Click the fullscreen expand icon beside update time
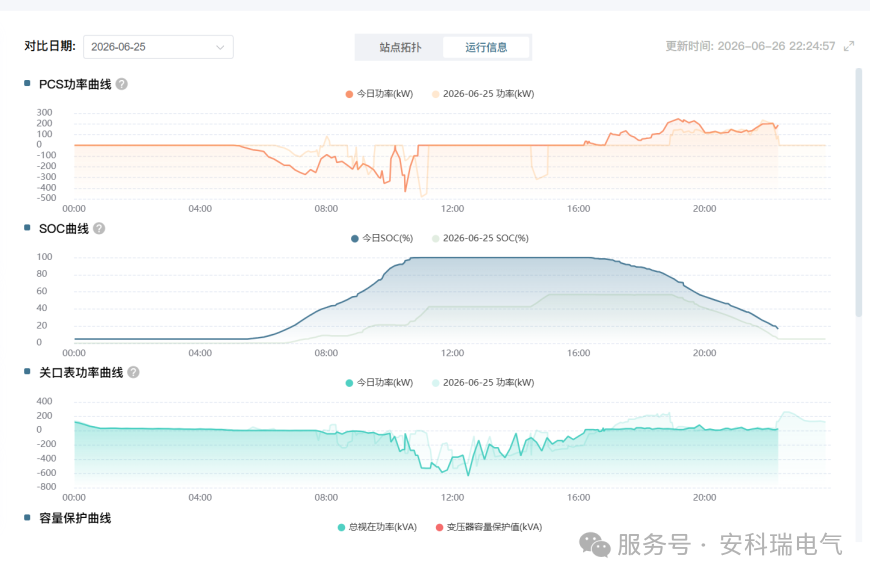Viewport: 870px width, 579px height. [x=849, y=47]
